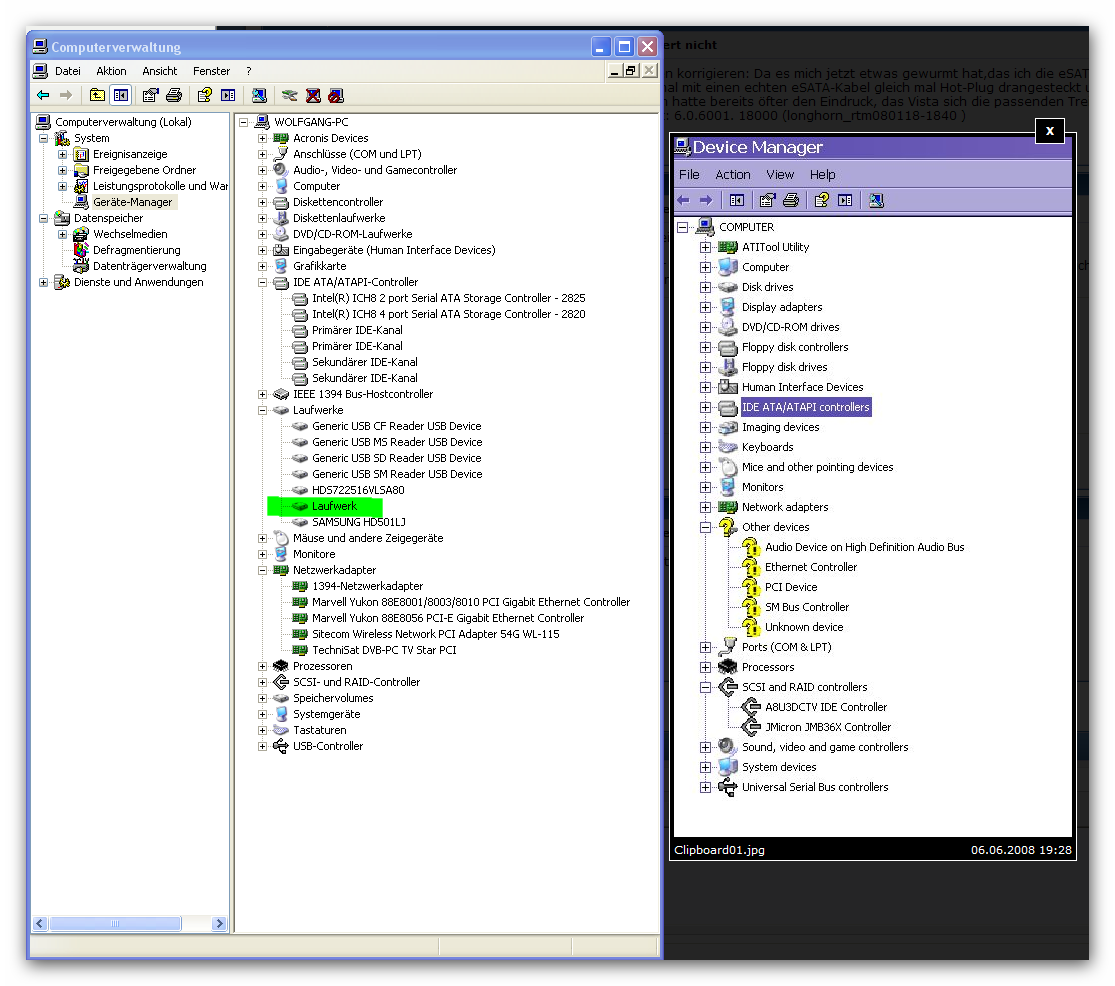The width and height of the screenshot is (1115, 986).
Task: Close the Device Manager image with X
Action: coord(1050,131)
